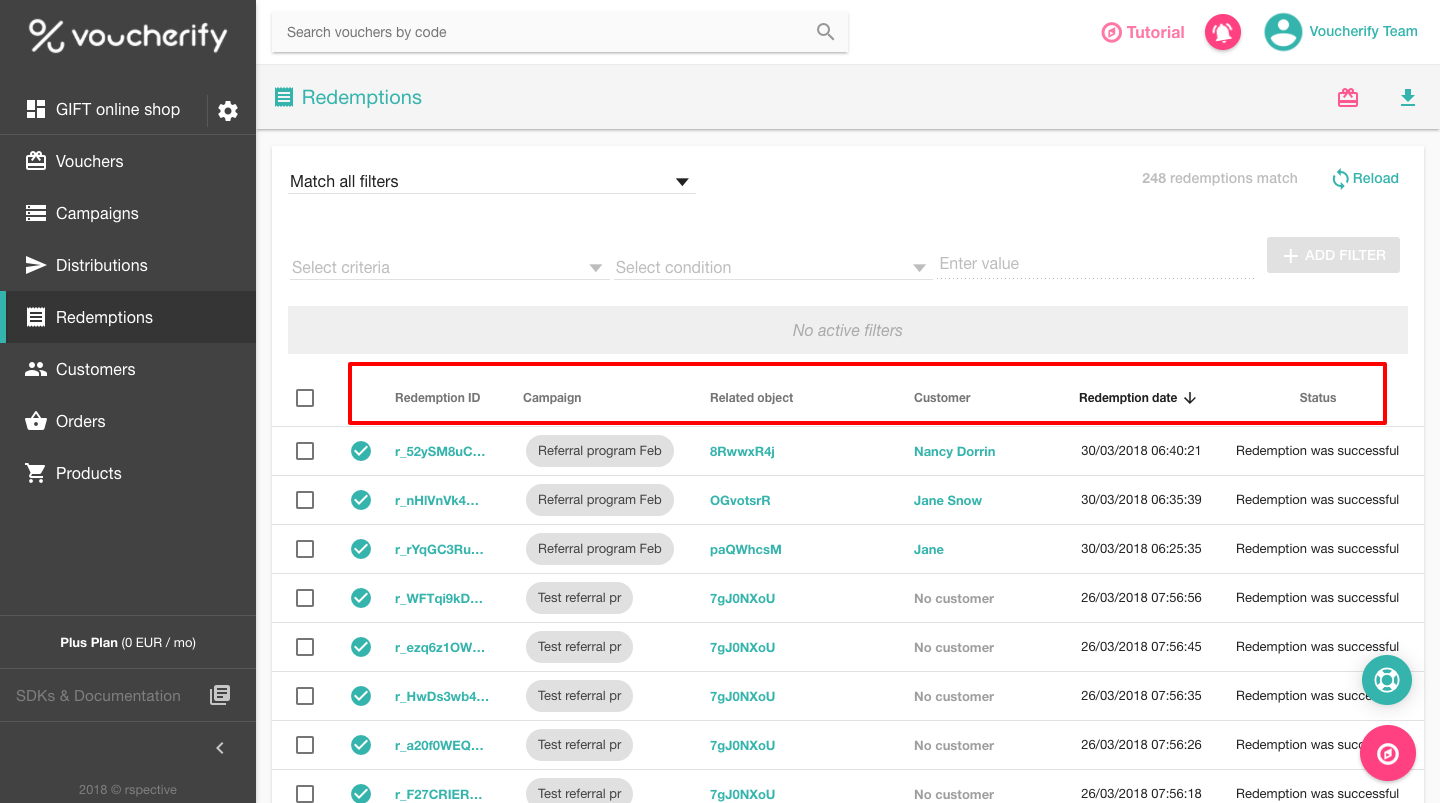Reload the redemptions list
The image size is (1440, 803).
[x=1365, y=178]
